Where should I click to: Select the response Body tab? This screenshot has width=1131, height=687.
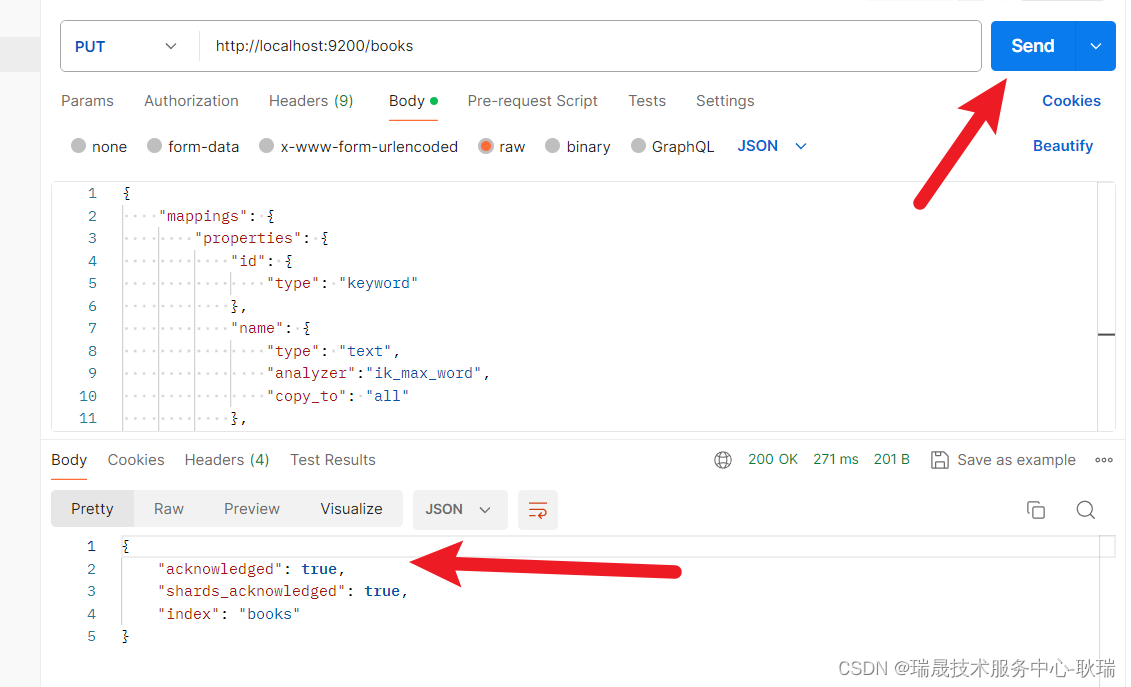point(69,460)
